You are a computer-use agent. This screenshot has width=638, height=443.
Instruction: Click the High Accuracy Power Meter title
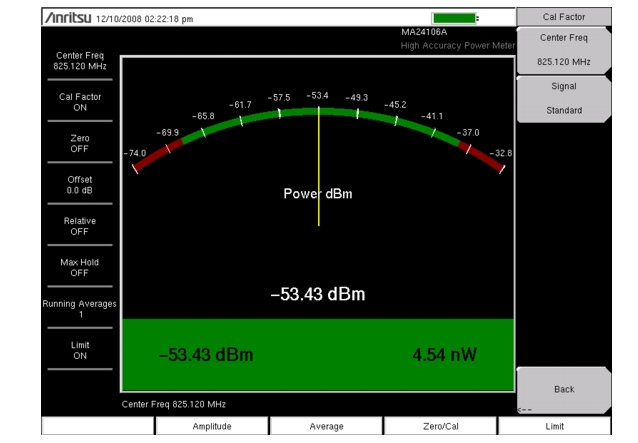[458, 46]
